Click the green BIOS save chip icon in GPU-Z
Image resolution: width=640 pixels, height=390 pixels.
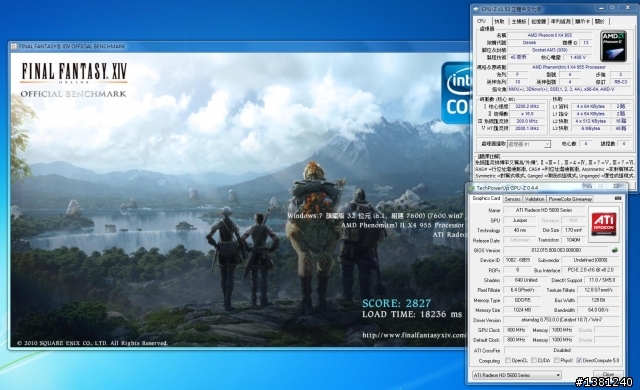tap(614, 250)
